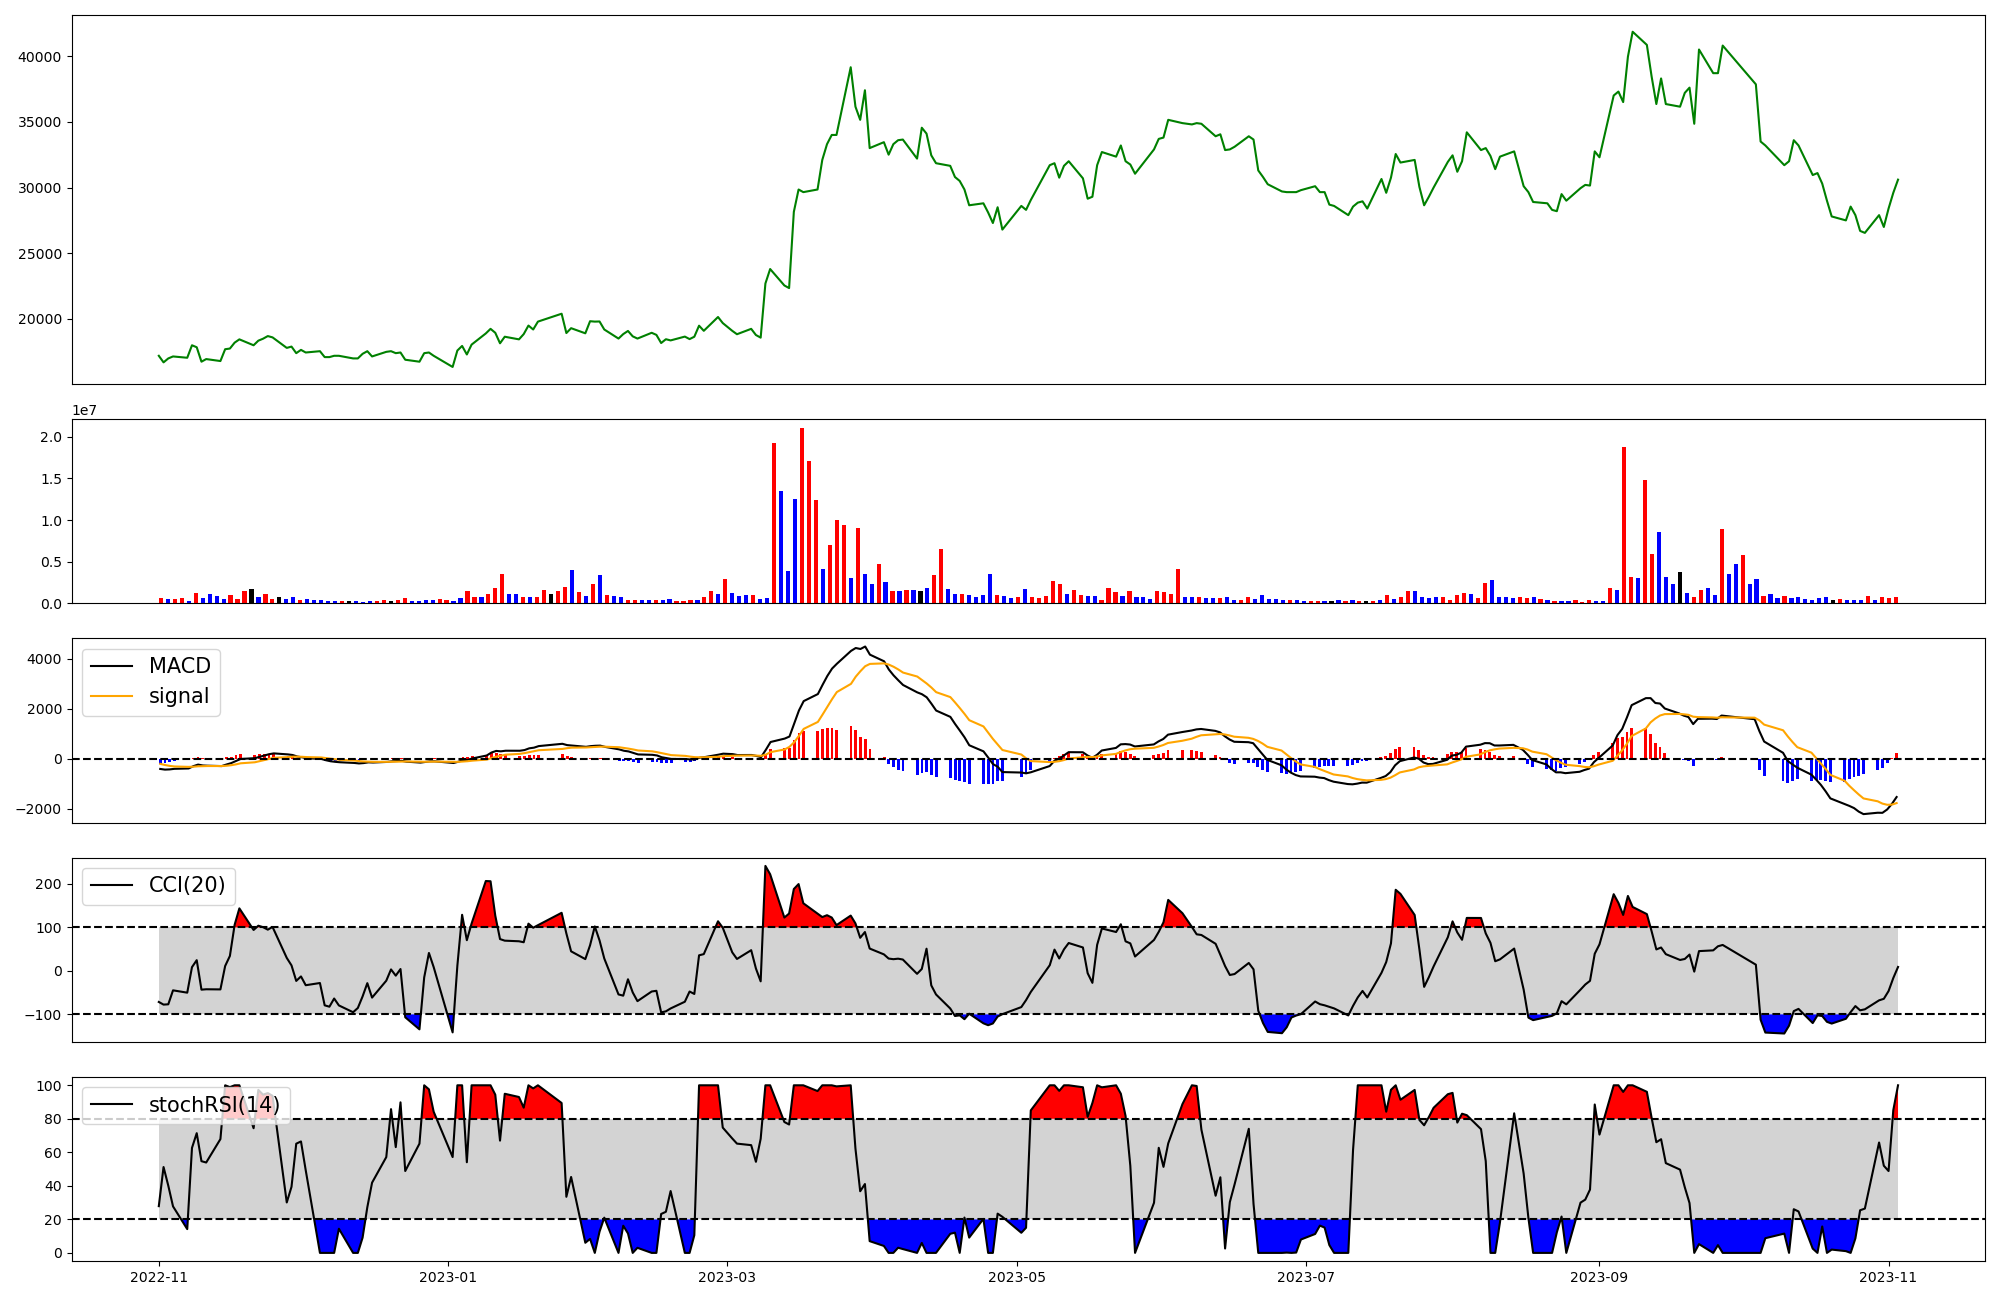This screenshot has height=1300, width=2000.
Task: Click the 2023-11 x-axis tick label
Action: click(1888, 1277)
